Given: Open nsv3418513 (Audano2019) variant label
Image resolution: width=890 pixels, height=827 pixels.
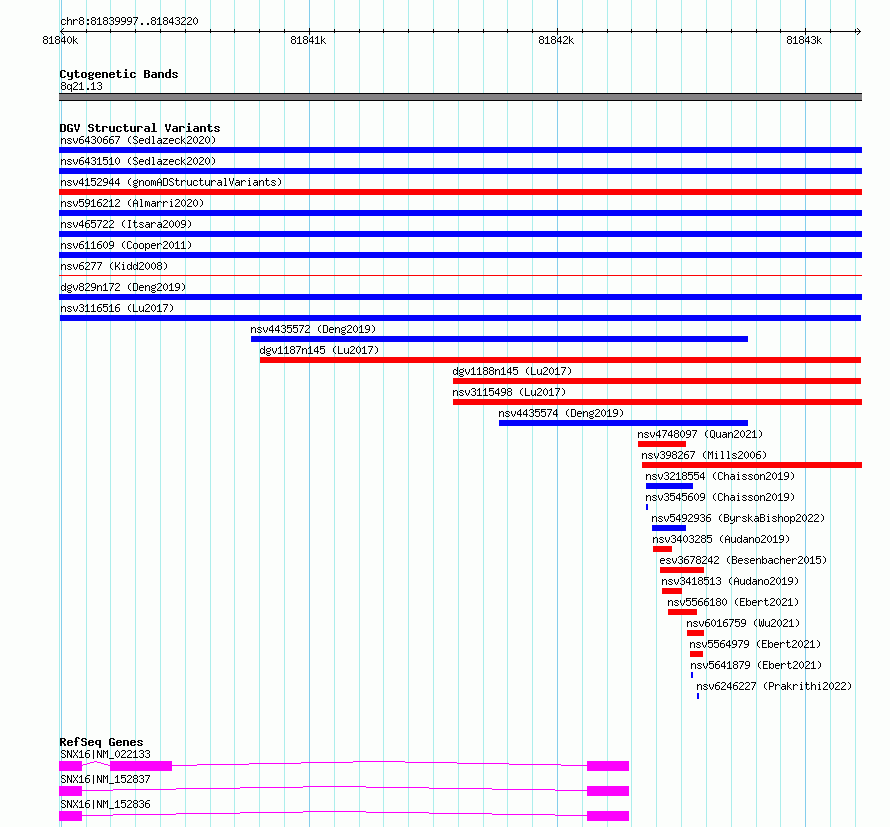Looking at the screenshot, I should click(x=730, y=581).
